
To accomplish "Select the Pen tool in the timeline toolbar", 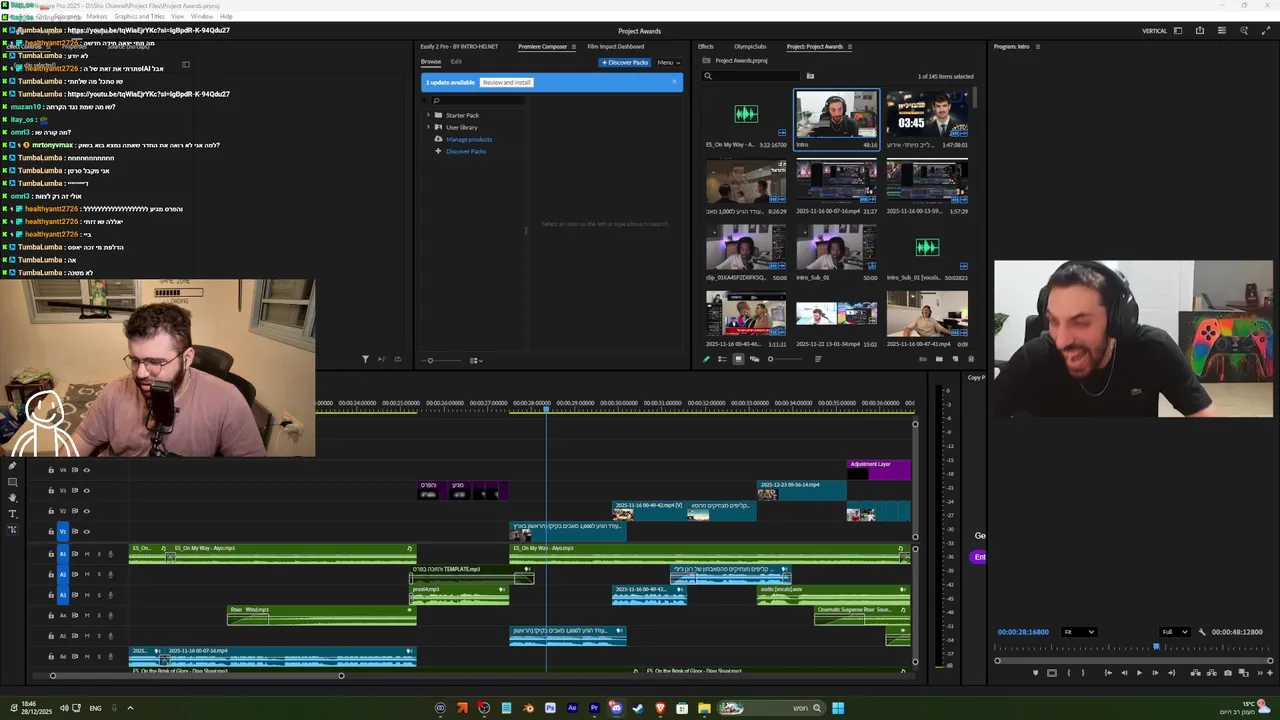I will 12,466.
